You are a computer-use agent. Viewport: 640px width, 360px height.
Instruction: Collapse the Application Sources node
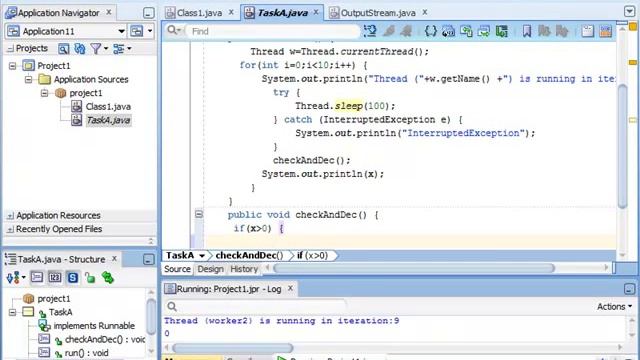(28, 80)
